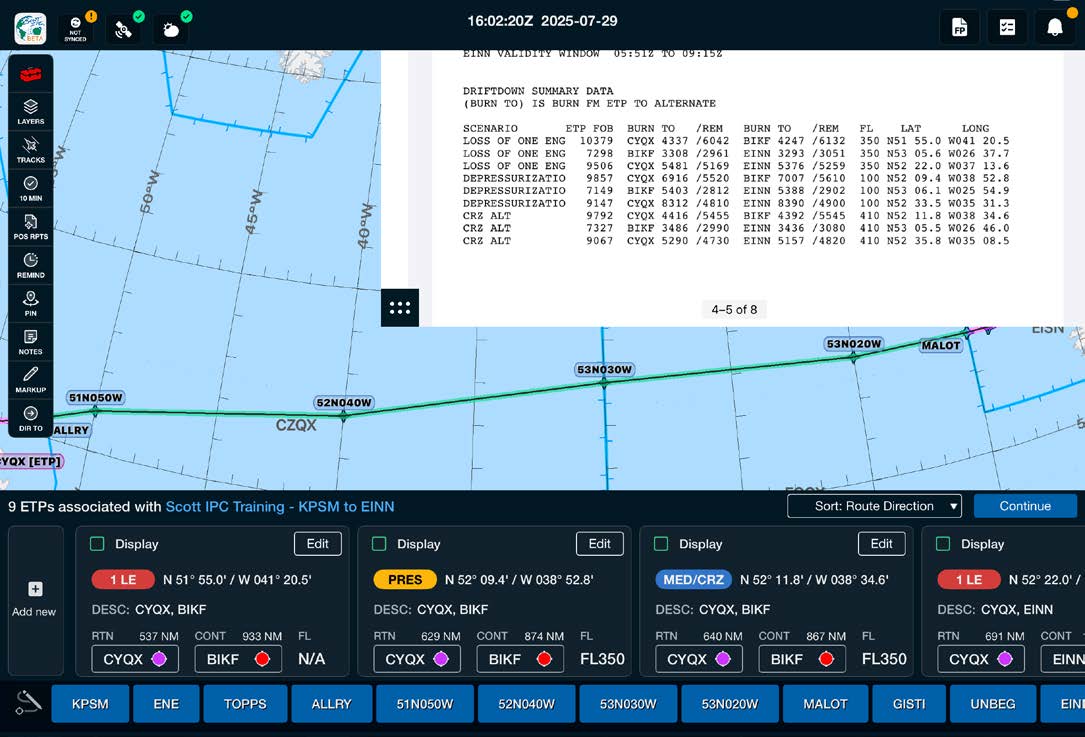Enable Display for the first 1 LE ETP

pyautogui.click(x=98, y=544)
